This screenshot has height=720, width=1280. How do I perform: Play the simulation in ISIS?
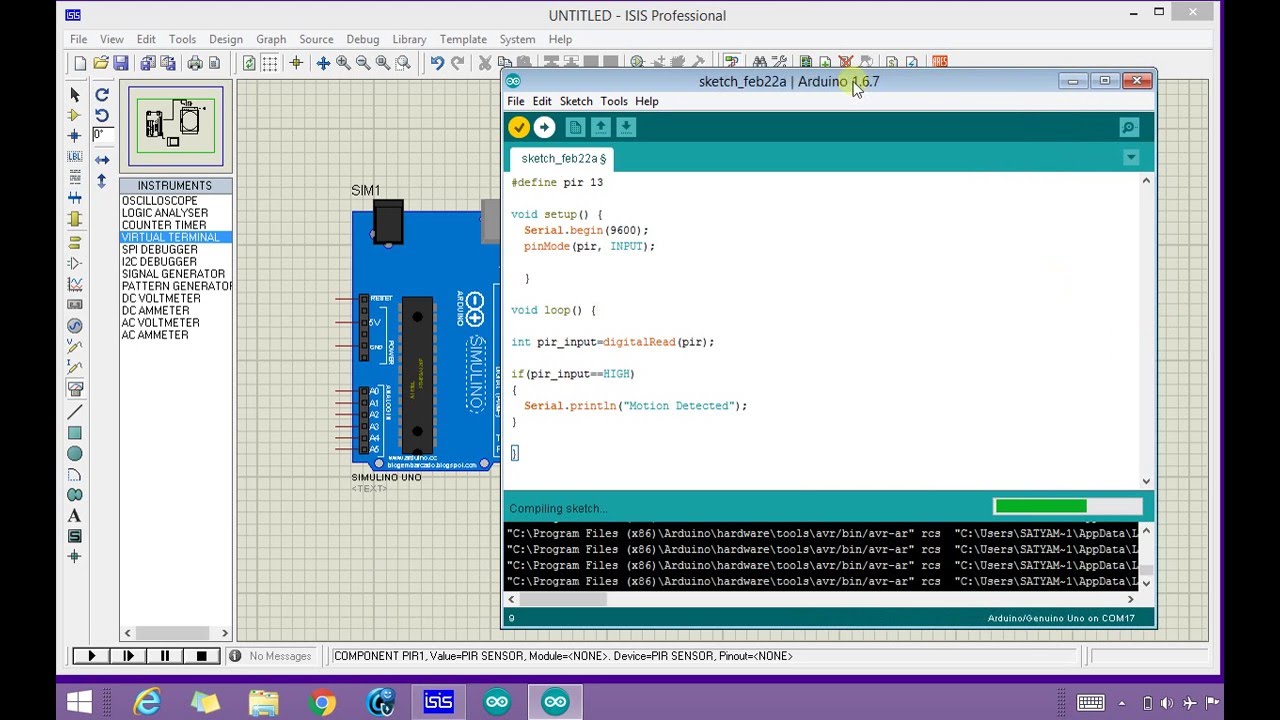[x=91, y=656]
